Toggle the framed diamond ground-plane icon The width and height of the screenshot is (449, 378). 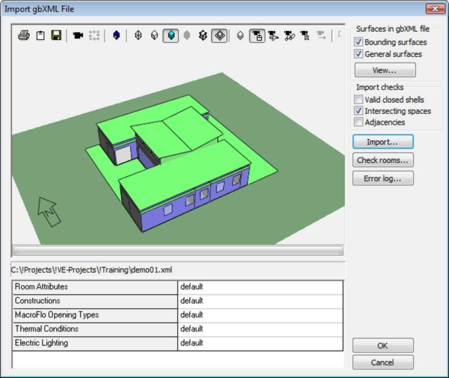pyautogui.click(x=219, y=35)
